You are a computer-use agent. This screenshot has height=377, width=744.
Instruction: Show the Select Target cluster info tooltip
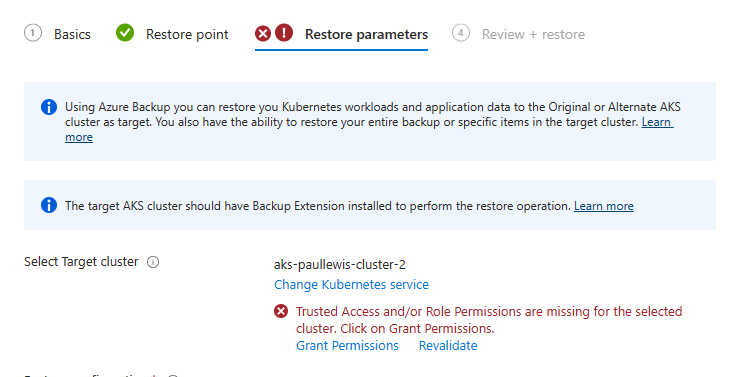point(153,262)
